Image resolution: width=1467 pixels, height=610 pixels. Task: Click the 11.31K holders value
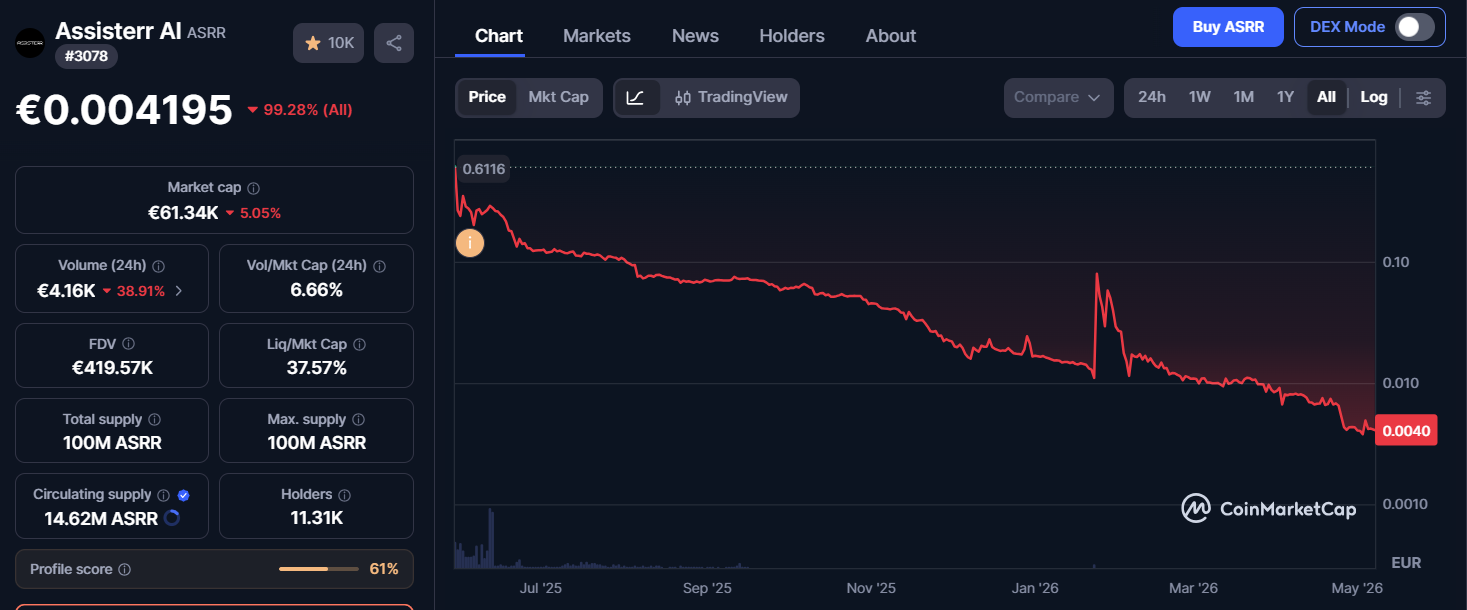click(316, 518)
